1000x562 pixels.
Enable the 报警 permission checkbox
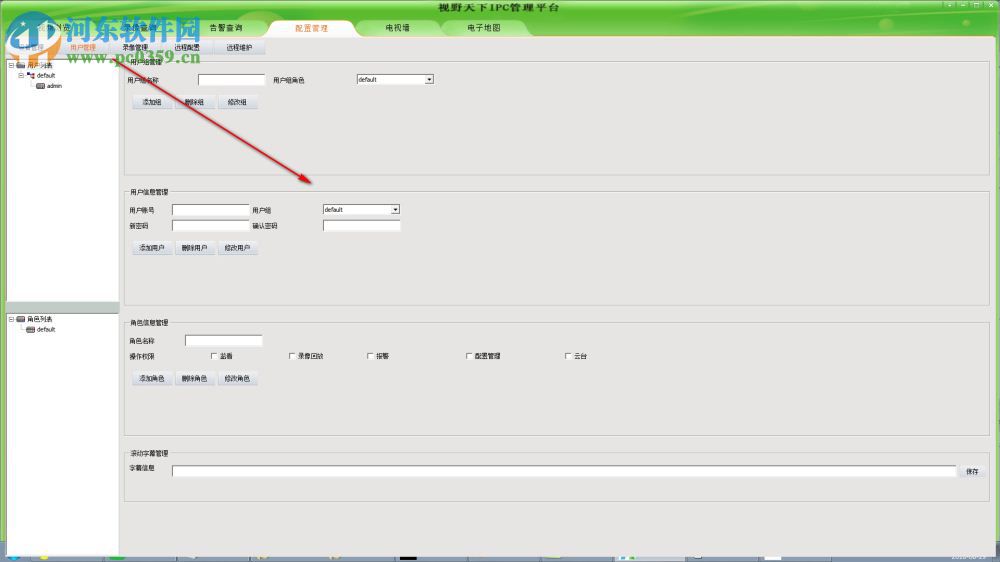pos(371,356)
